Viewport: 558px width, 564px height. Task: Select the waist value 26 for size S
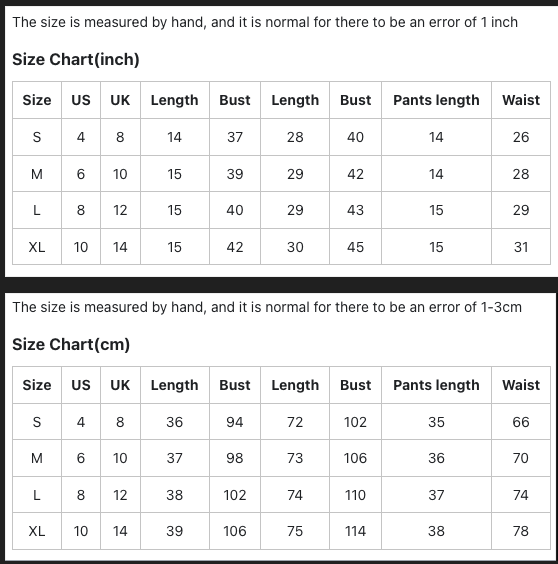pyautogui.click(x=521, y=137)
